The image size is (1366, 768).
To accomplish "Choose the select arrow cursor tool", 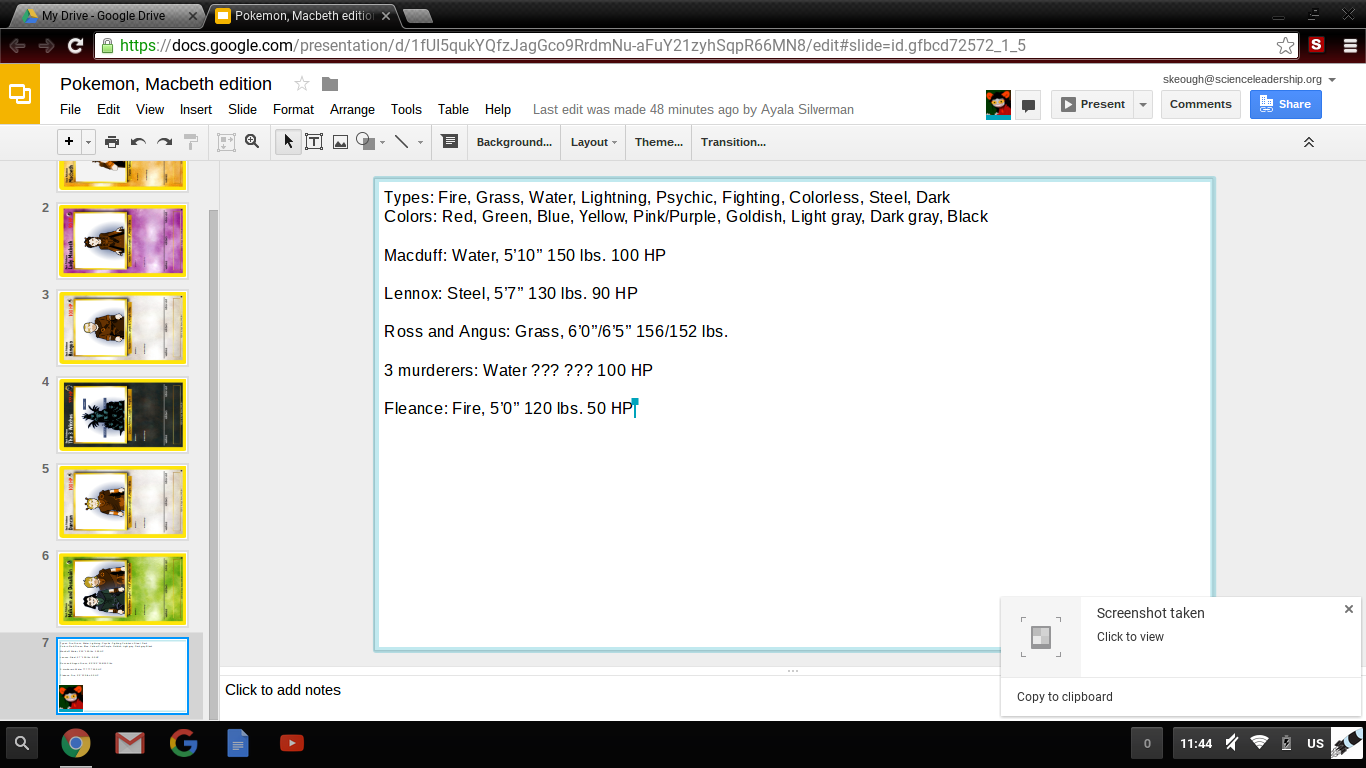I will click(x=288, y=142).
